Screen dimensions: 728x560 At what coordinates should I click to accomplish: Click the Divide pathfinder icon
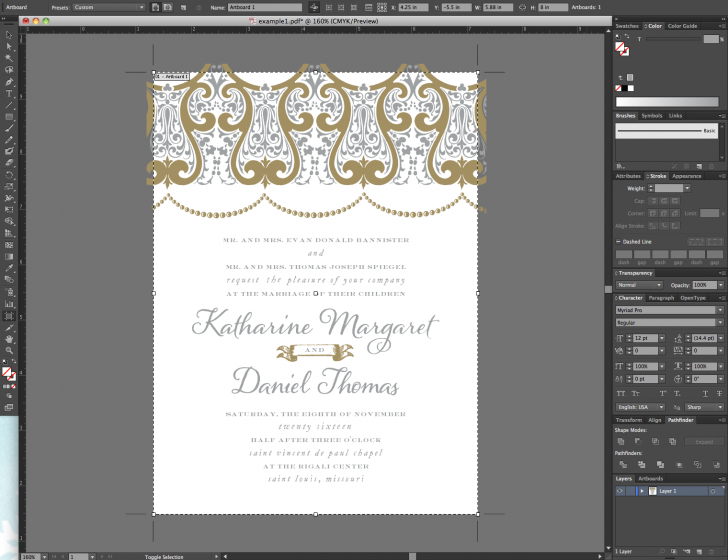623,464
